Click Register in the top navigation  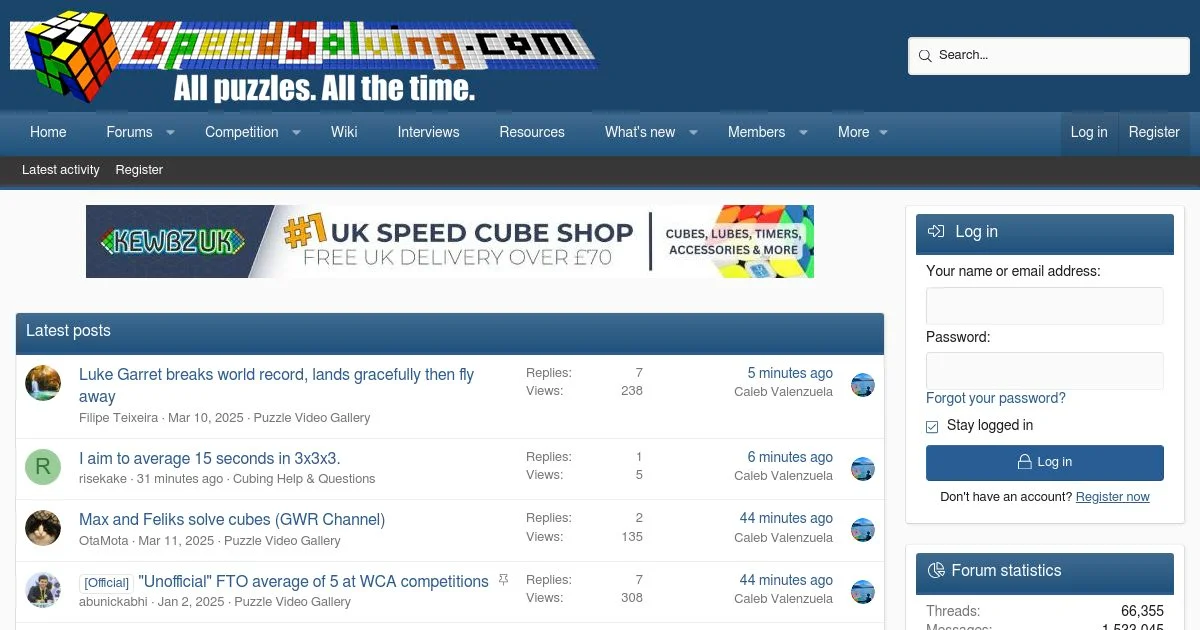[1154, 132]
